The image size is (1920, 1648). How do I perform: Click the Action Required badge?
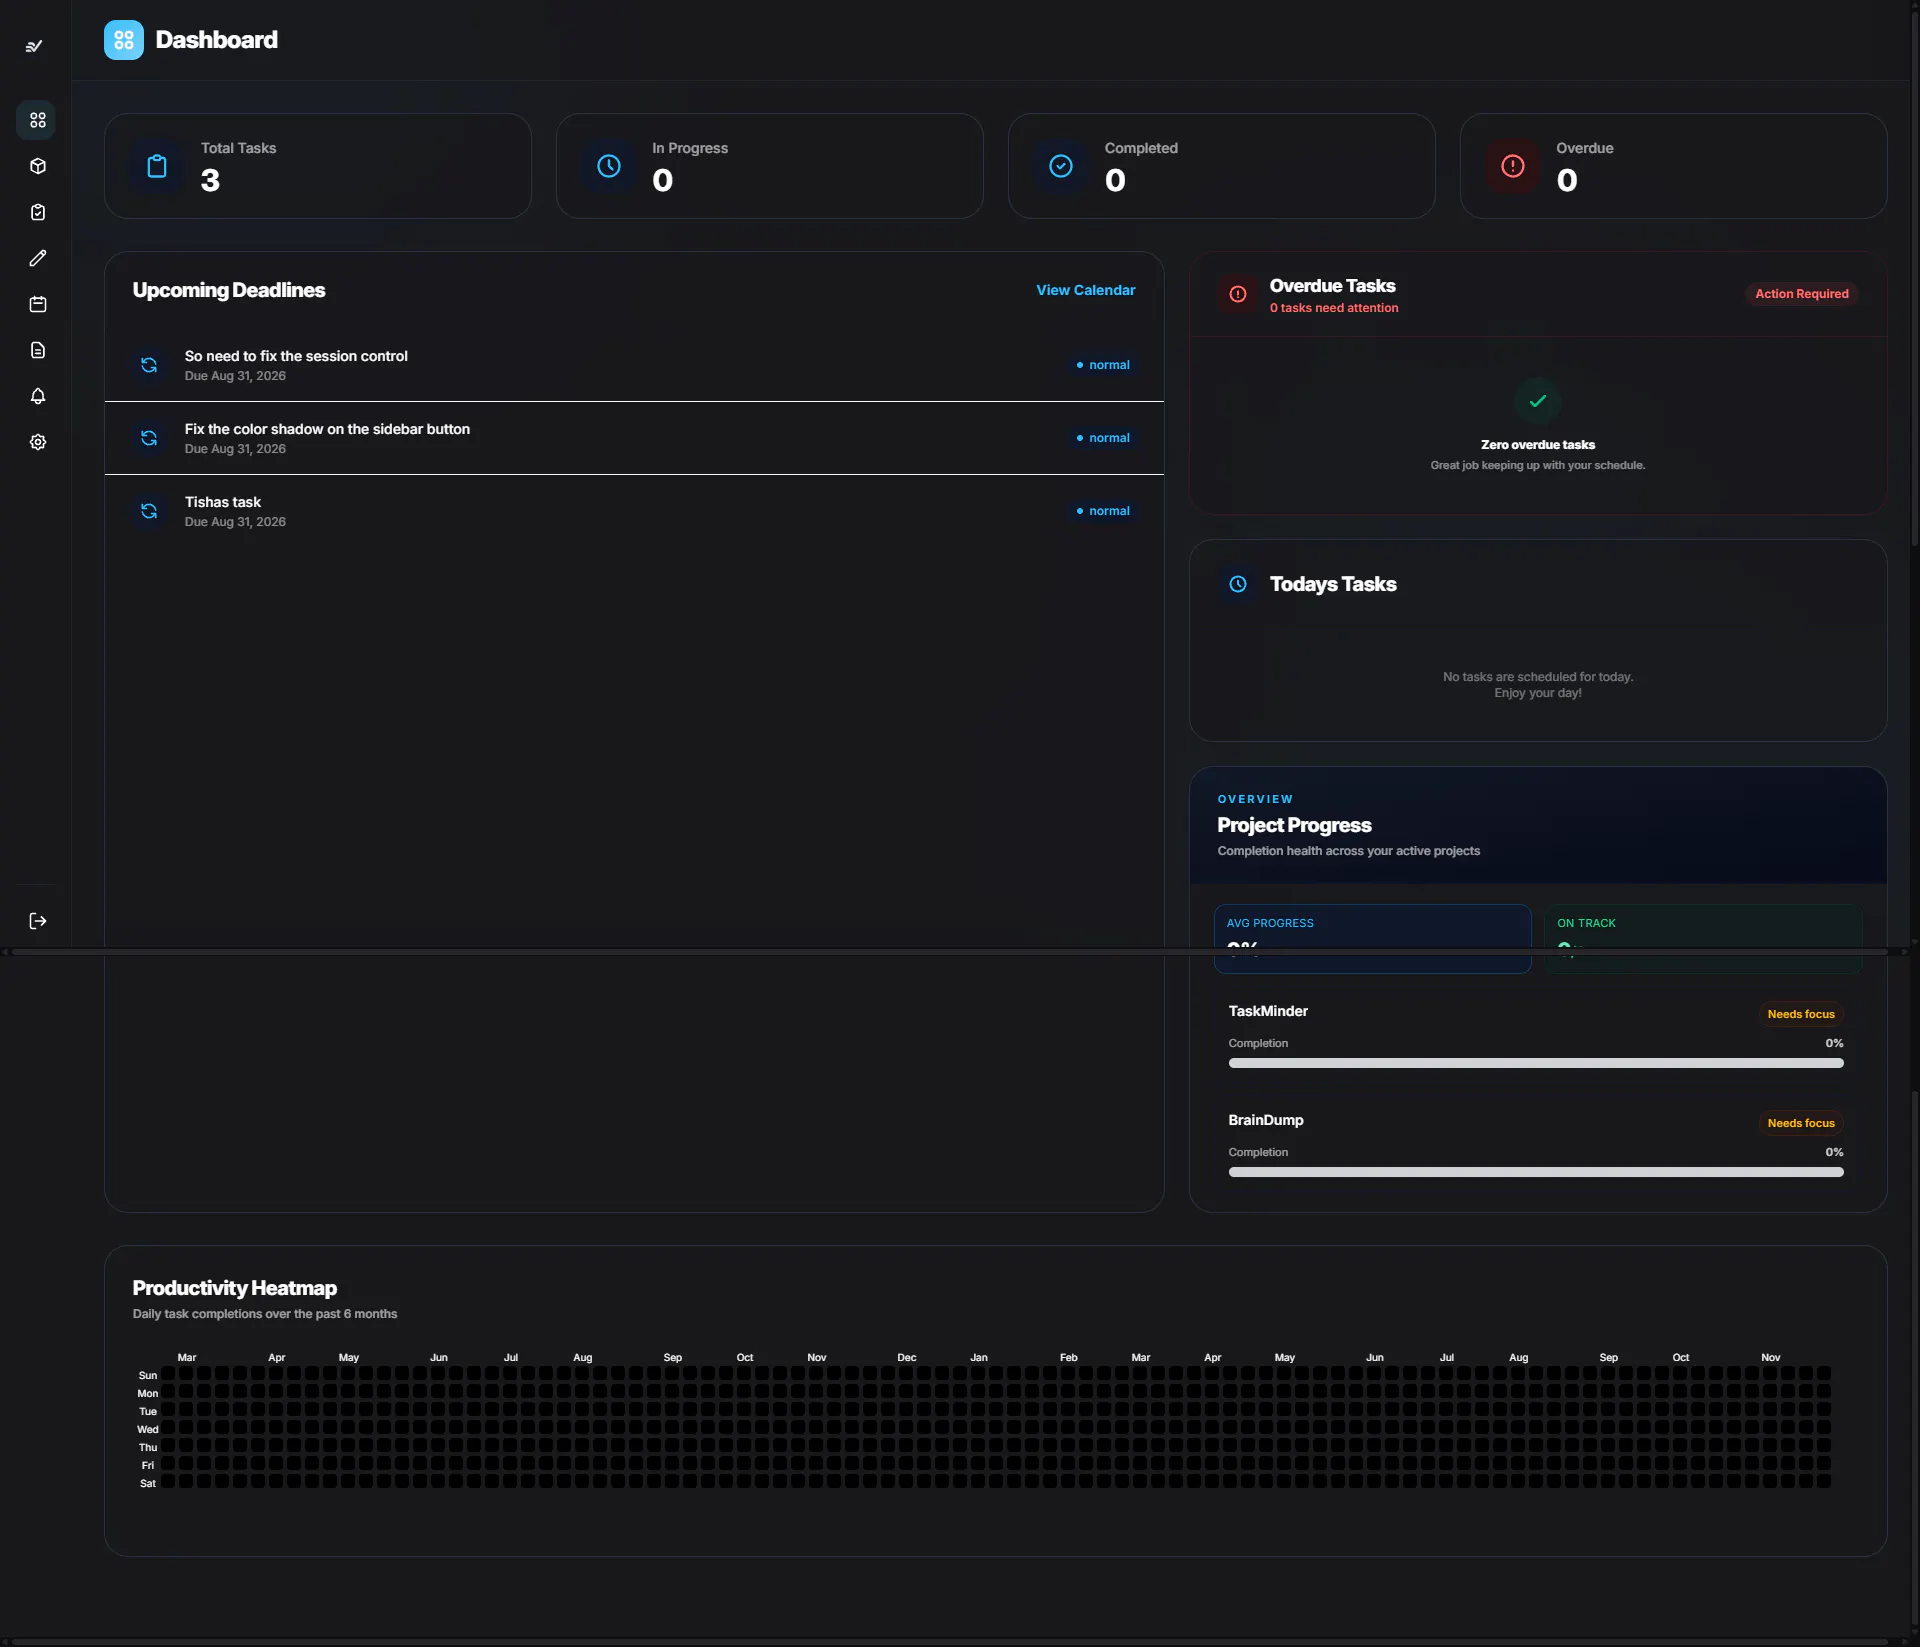[1802, 294]
